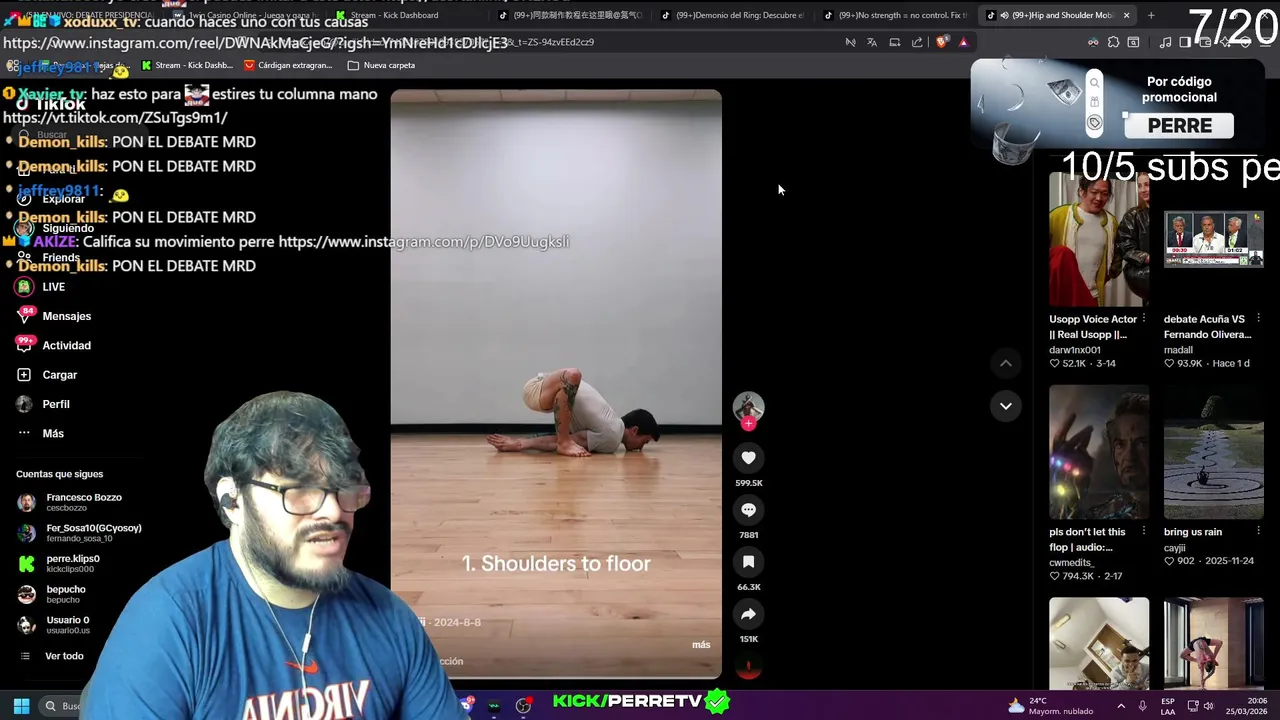Viewport: 1280px width, 720px height.
Task: Open Cárdigan extragrande bookmark
Action: tap(288, 65)
